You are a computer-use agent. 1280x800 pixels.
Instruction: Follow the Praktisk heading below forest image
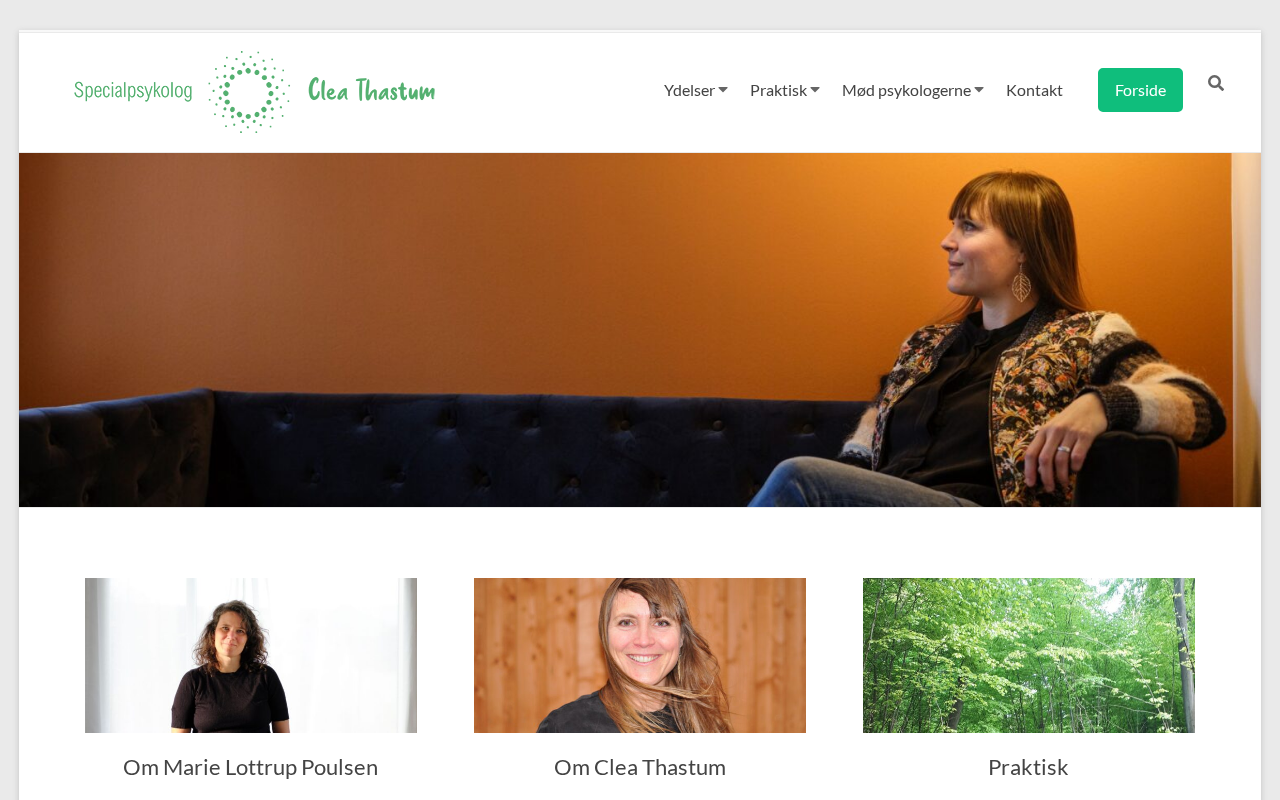click(1028, 767)
